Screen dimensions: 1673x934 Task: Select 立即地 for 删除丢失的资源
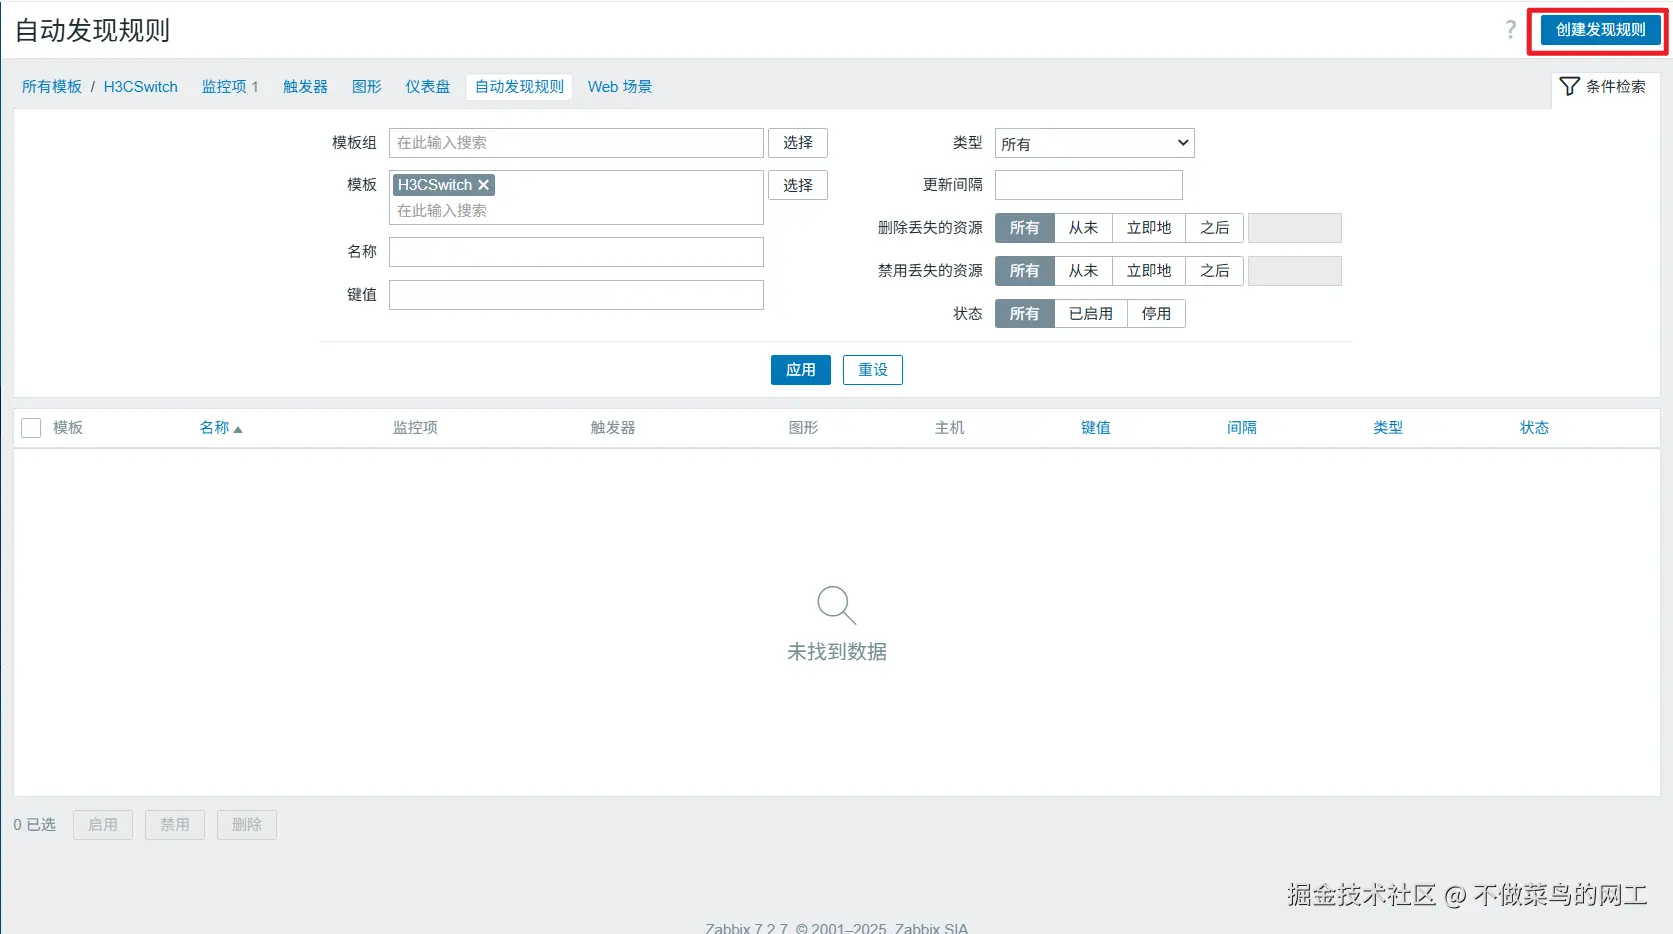point(1149,228)
